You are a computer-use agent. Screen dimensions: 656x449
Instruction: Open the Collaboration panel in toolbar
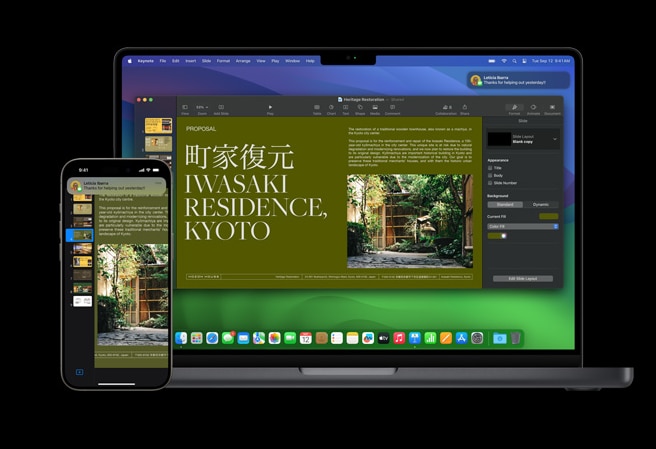click(446, 109)
